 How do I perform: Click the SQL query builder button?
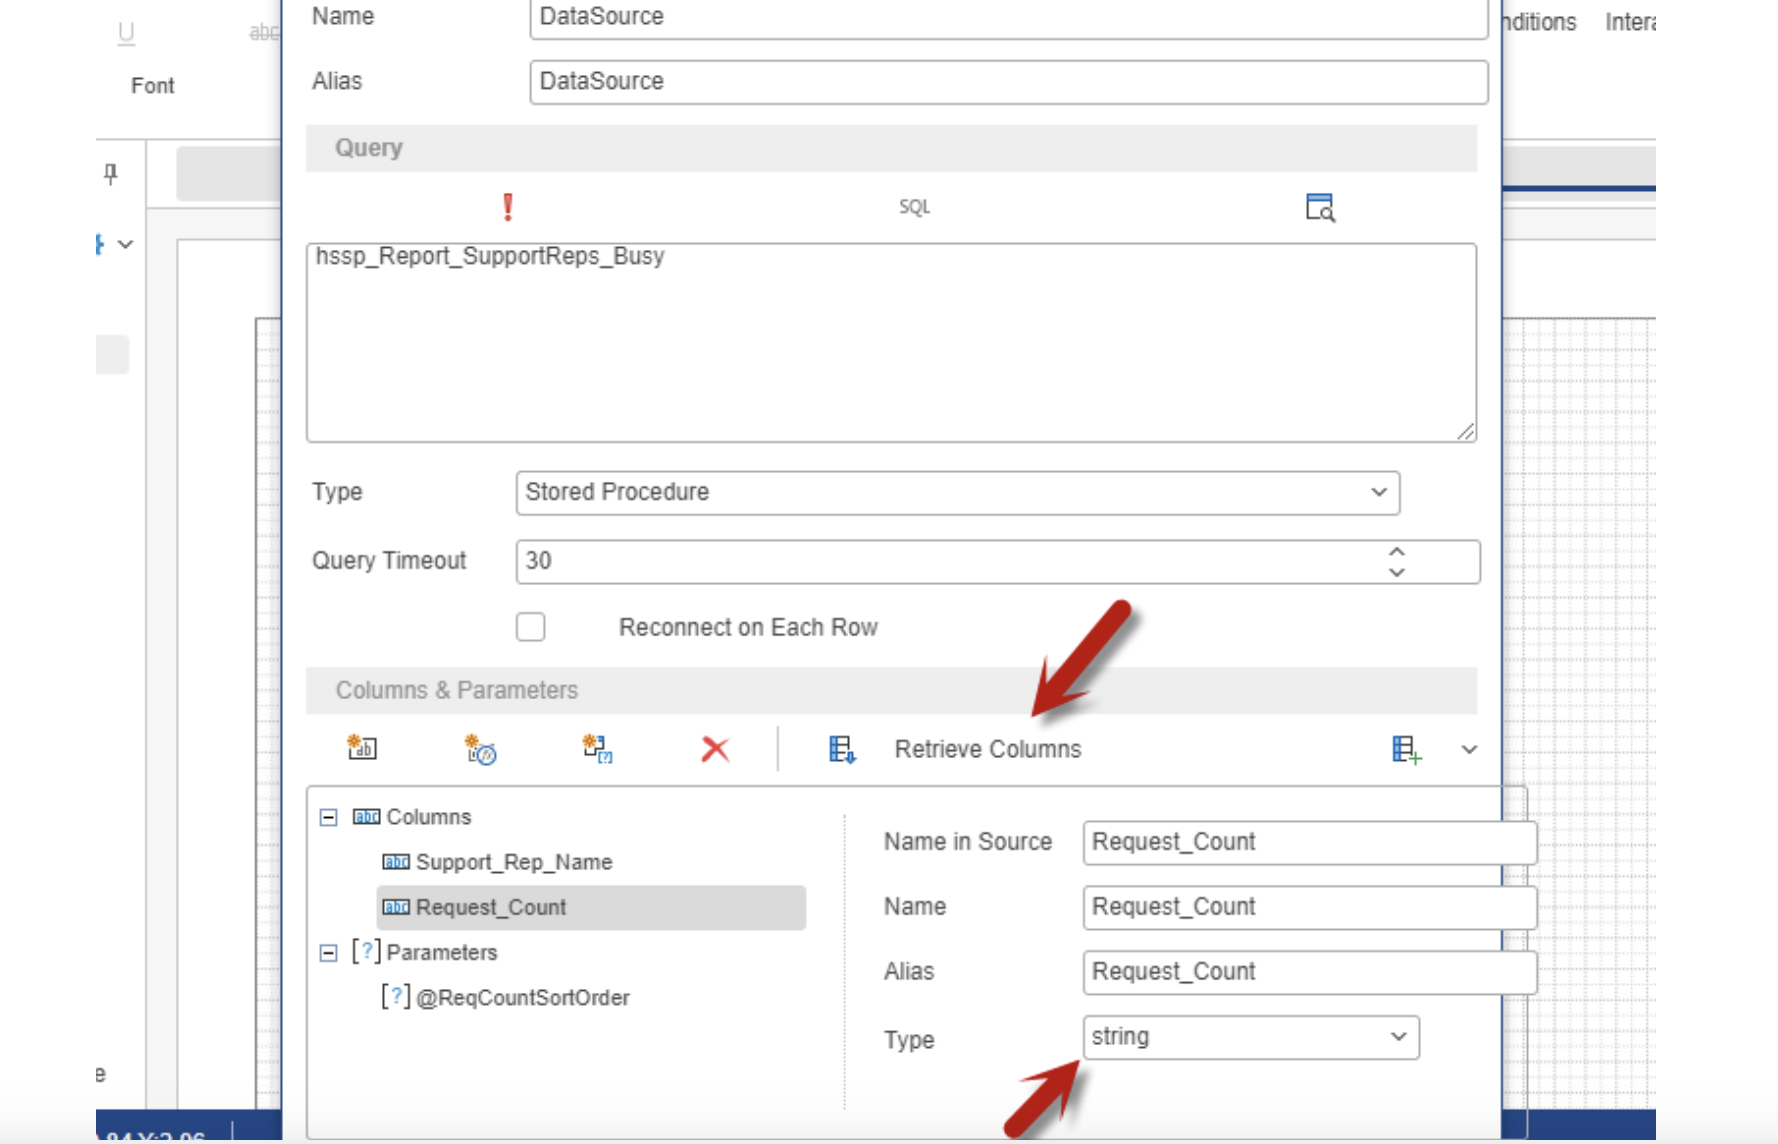coord(914,207)
